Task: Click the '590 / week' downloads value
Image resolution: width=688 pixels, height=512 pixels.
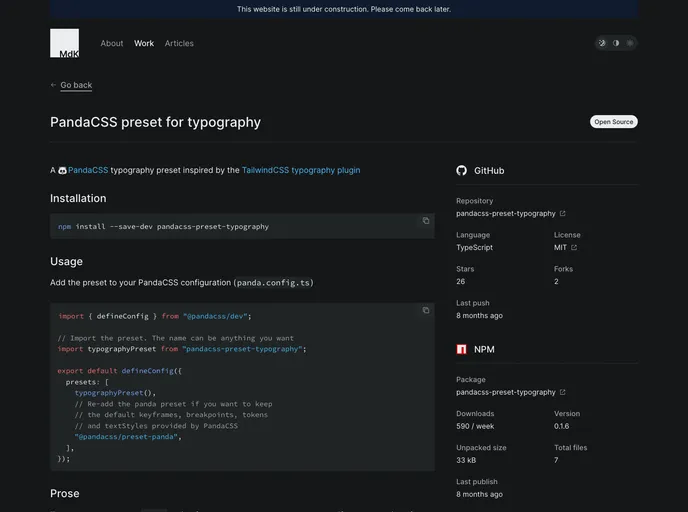Action: pos(475,426)
